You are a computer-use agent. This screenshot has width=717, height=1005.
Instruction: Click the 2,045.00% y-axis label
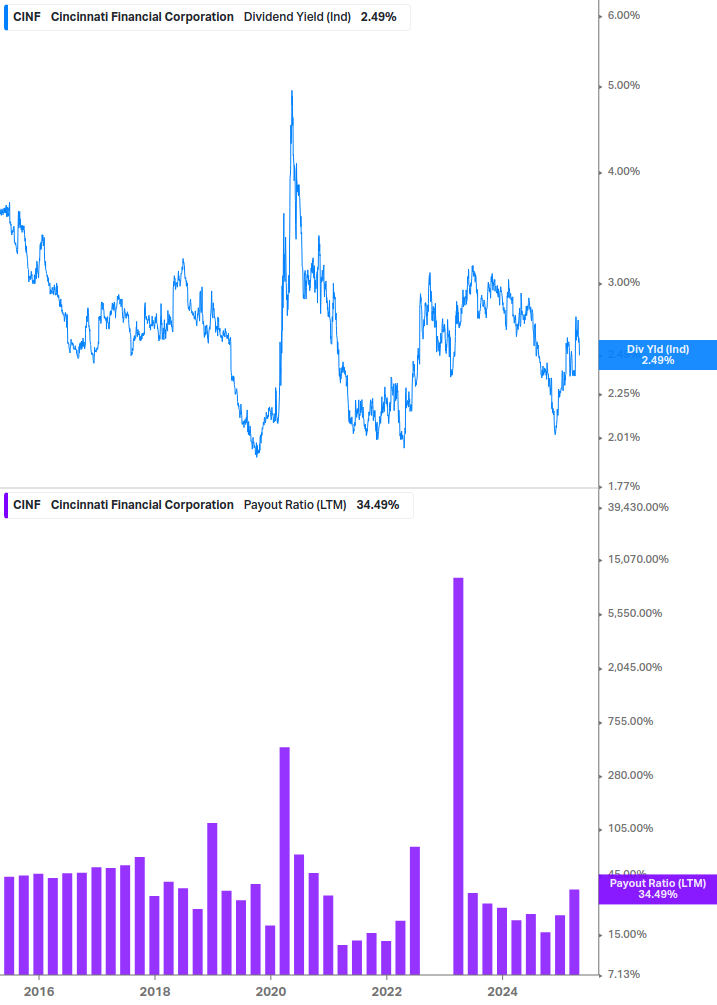tap(634, 667)
